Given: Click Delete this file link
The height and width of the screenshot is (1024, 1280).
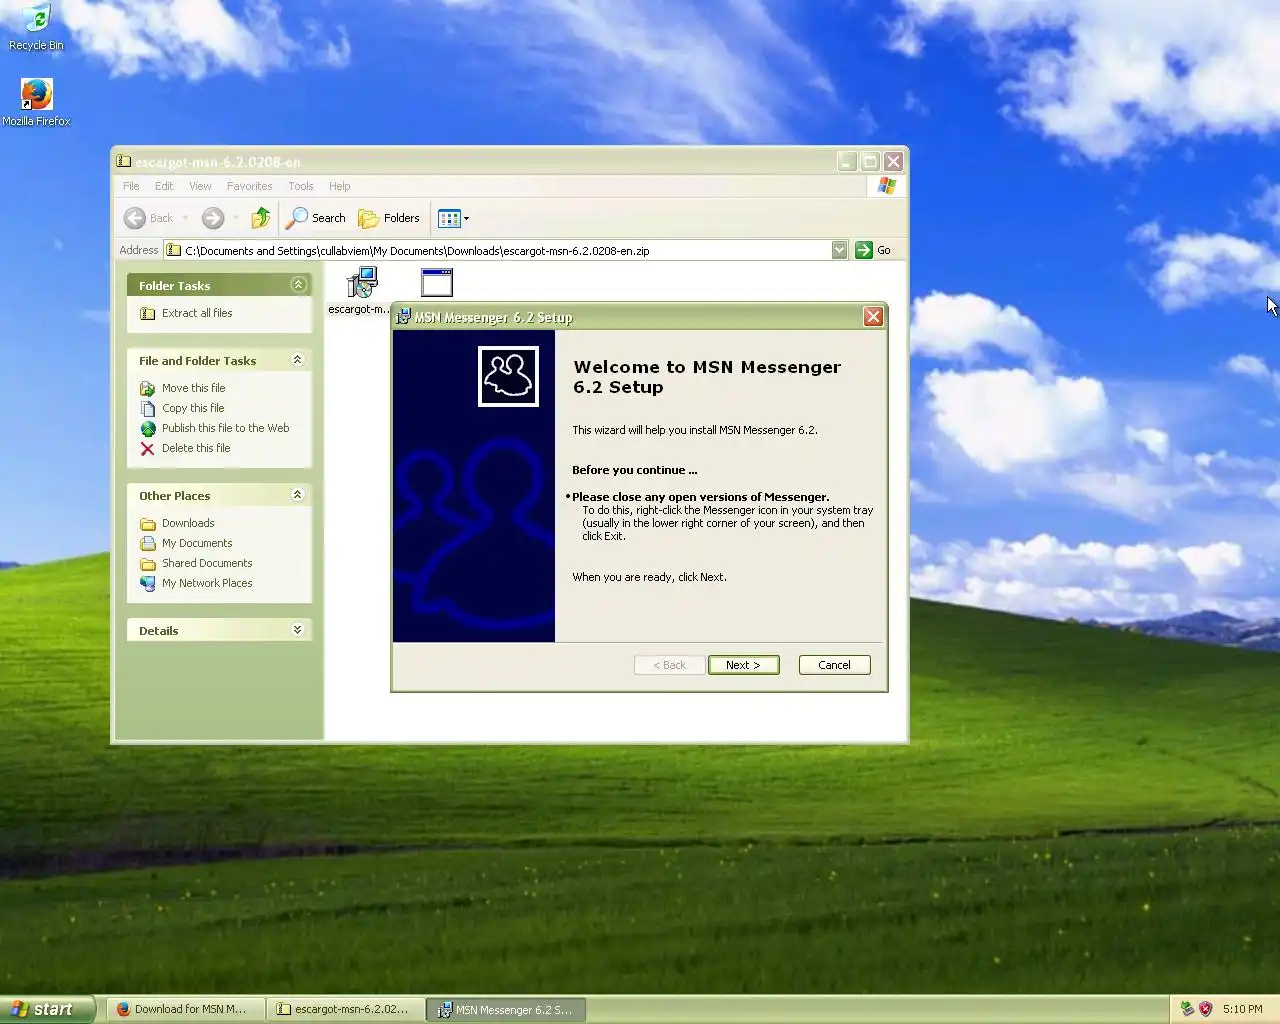Looking at the screenshot, I should (x=196, y=448).
